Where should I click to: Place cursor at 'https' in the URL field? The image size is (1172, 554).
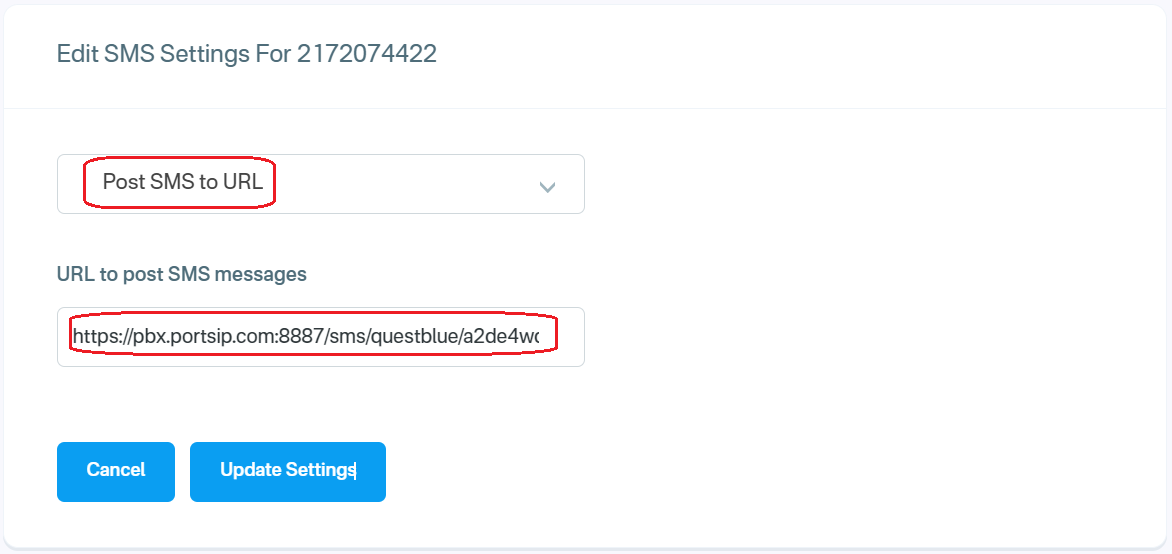pyautogui.click(x=92, y=337)
